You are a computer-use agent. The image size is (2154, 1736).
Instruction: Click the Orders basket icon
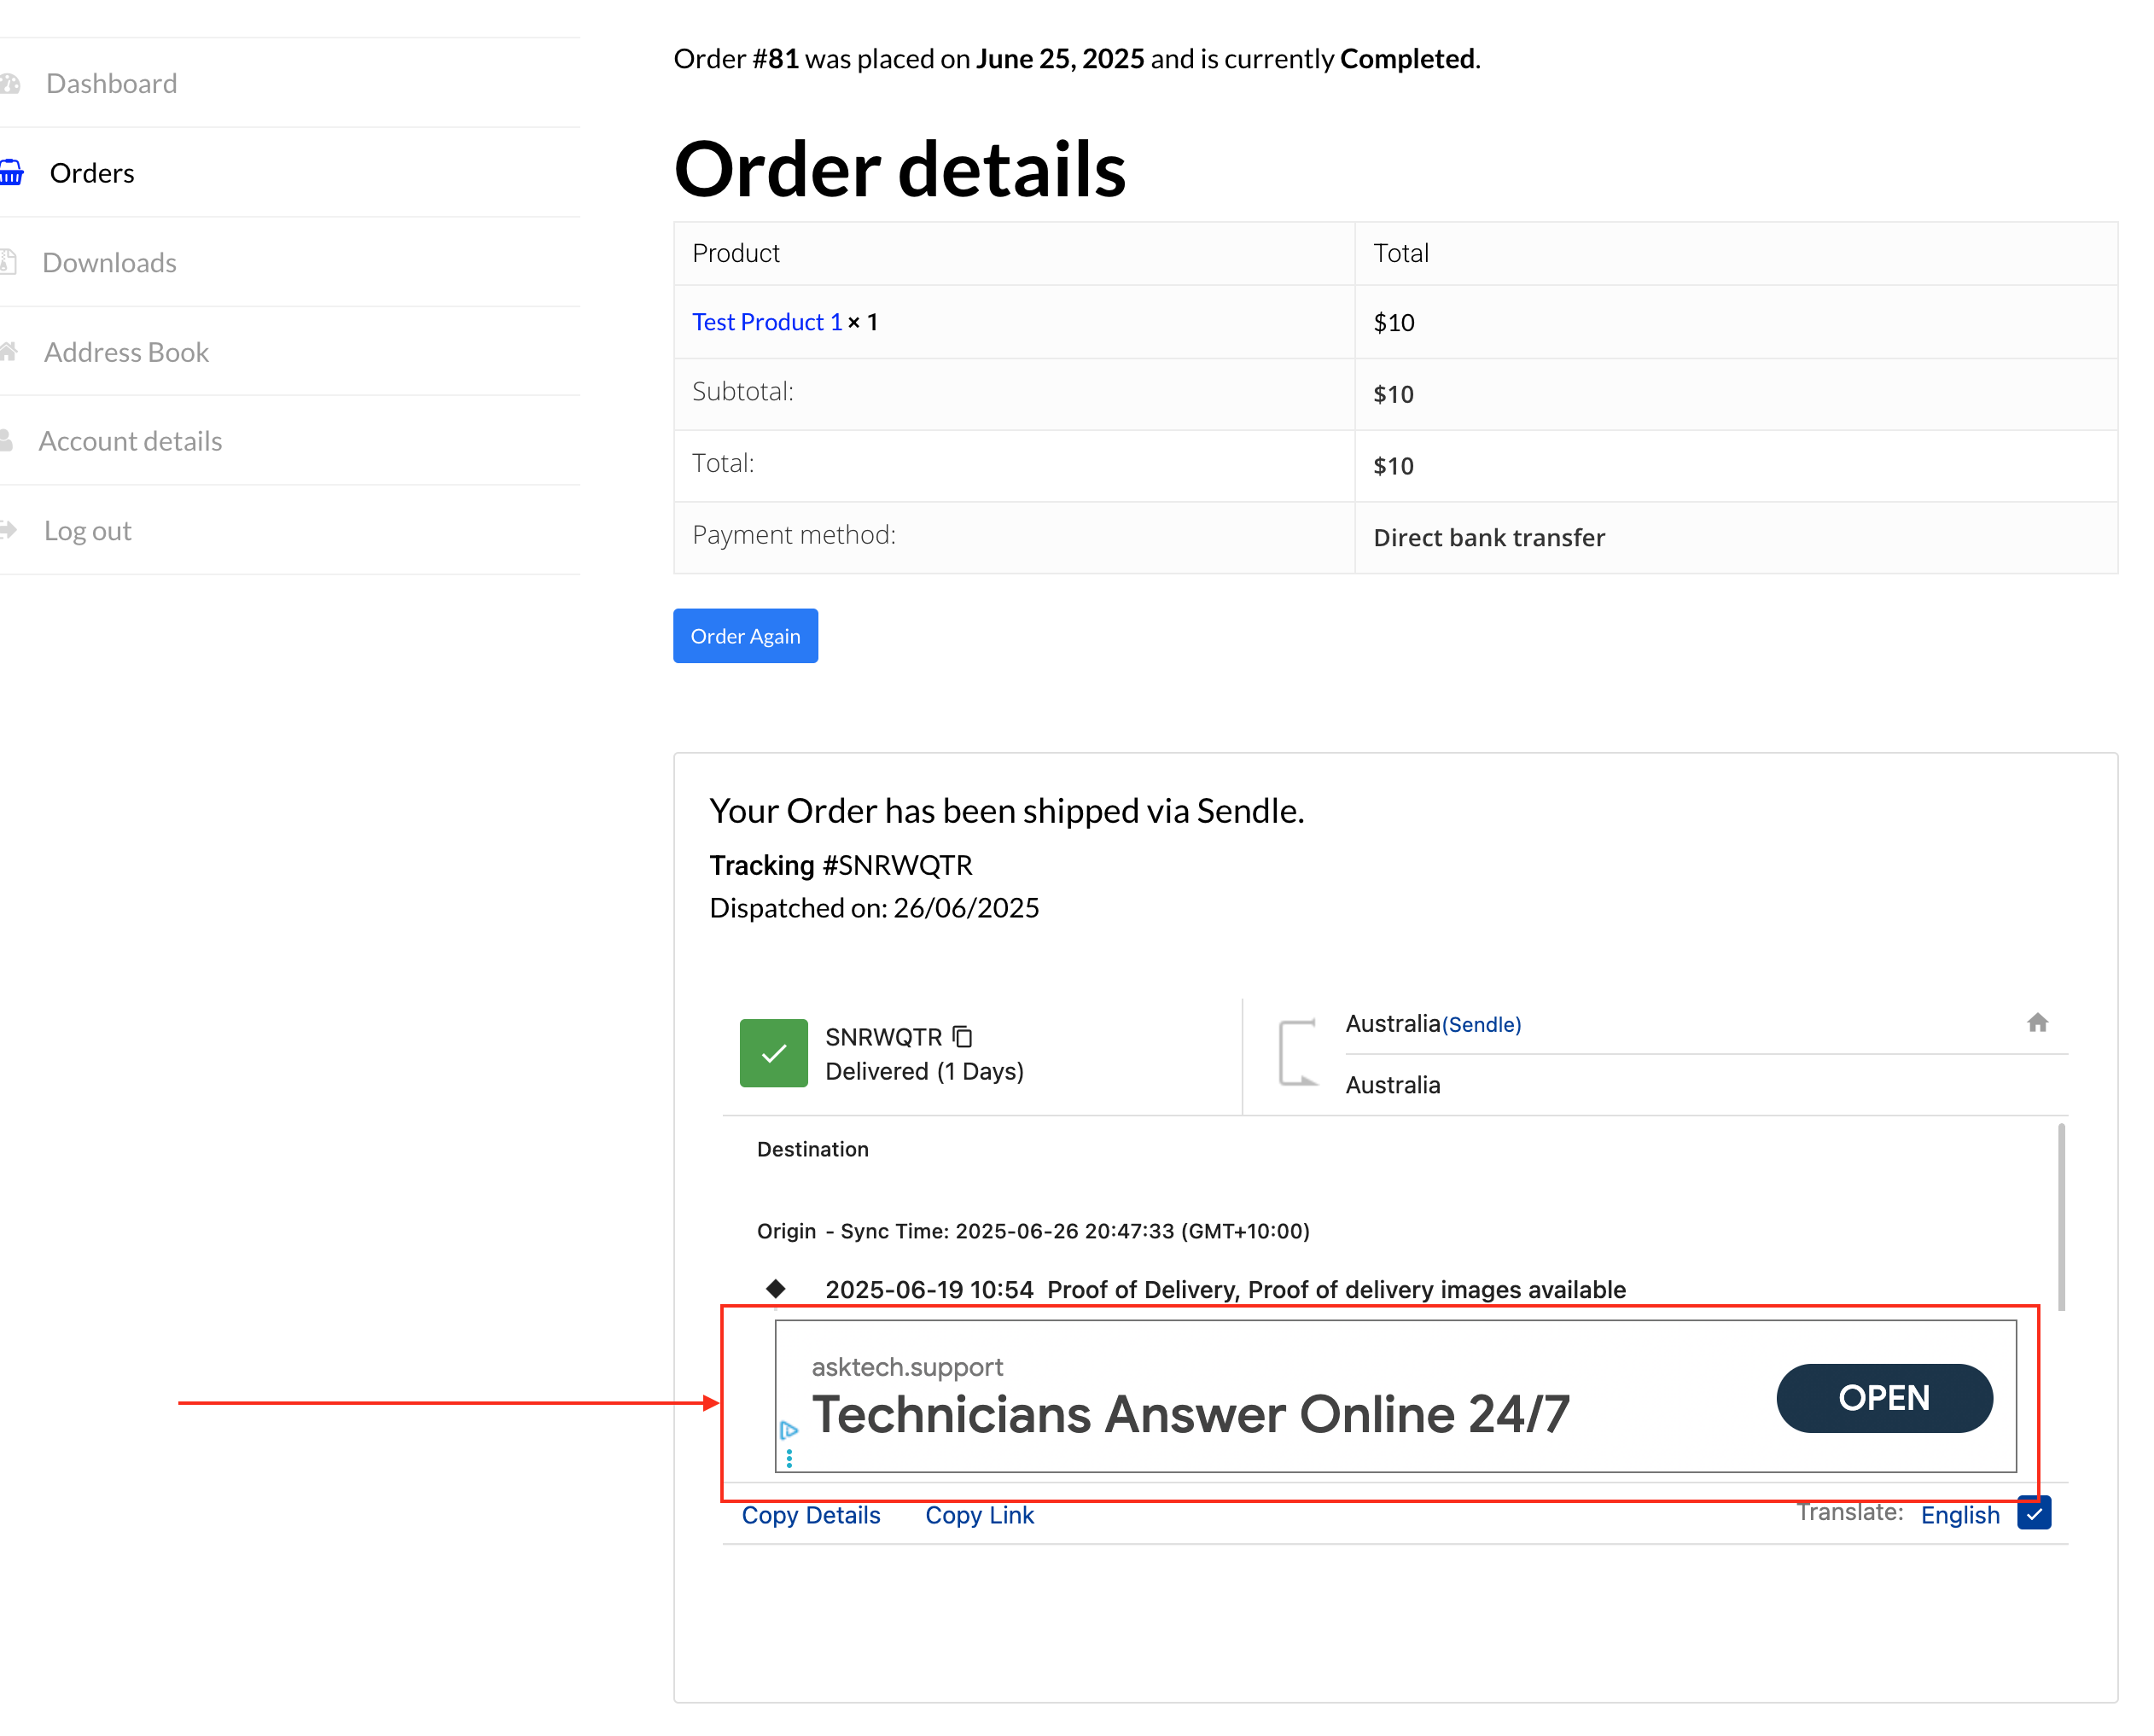11,173
